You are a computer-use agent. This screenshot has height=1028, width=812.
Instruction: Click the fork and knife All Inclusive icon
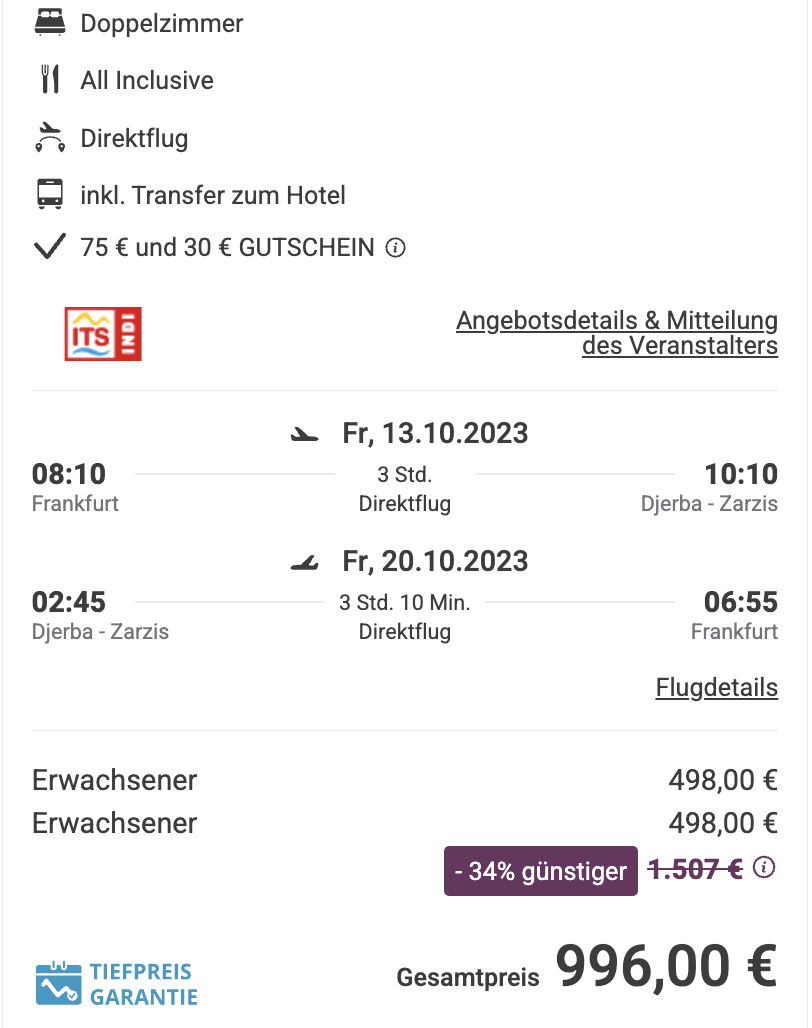[x=50, y=80]
